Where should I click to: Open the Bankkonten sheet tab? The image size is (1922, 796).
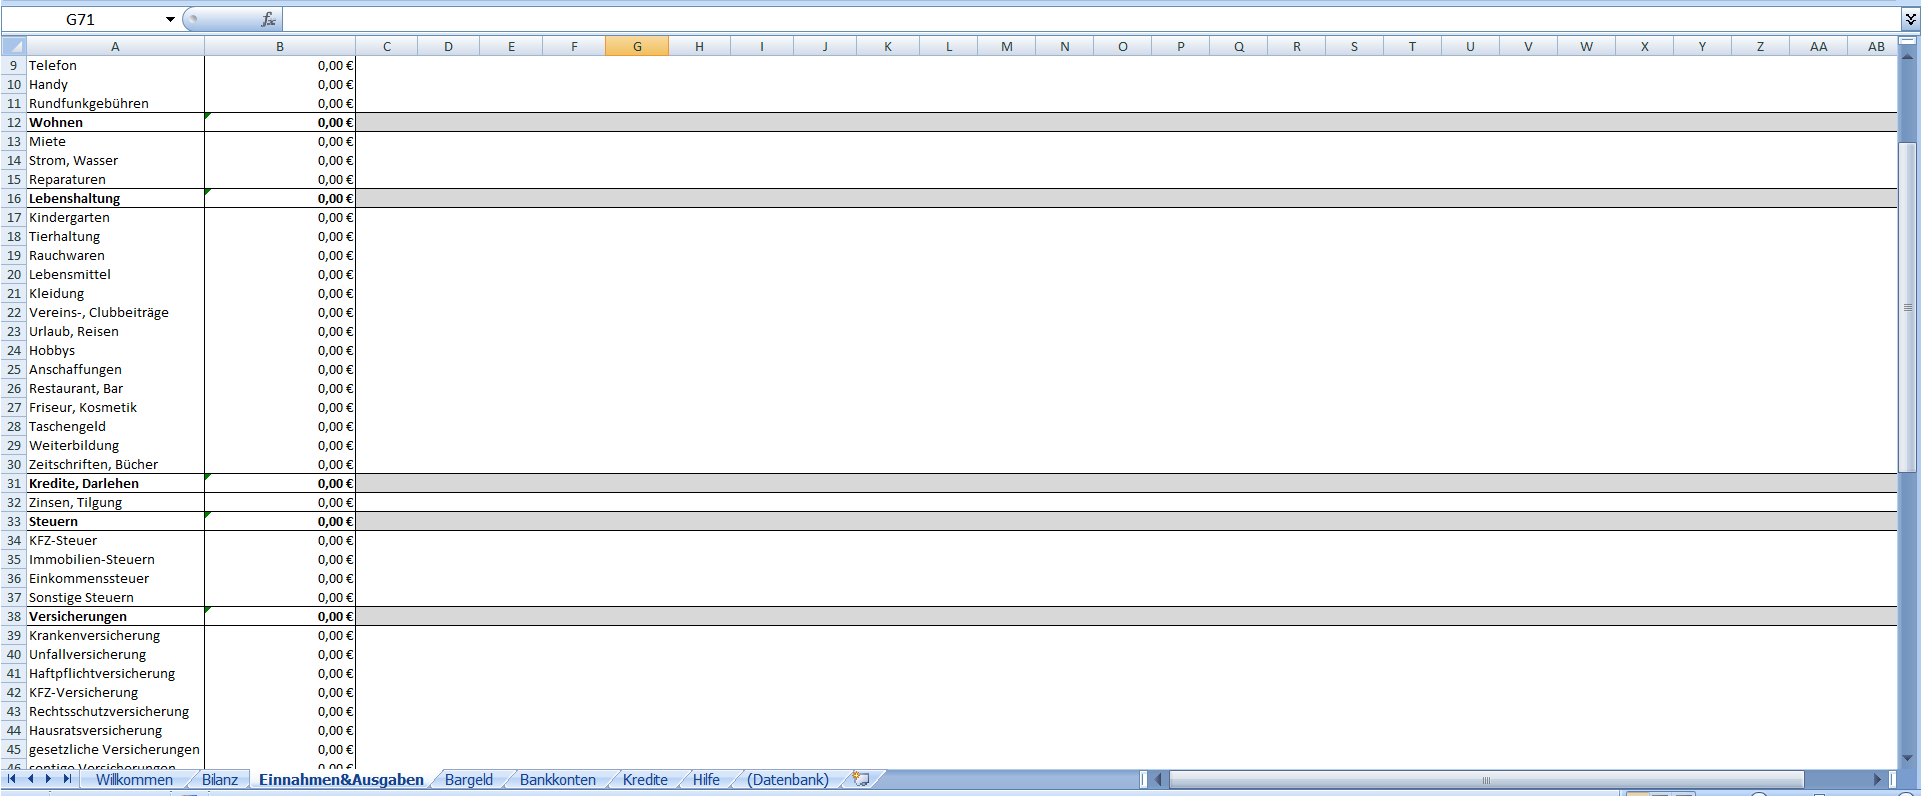(557, 780)
